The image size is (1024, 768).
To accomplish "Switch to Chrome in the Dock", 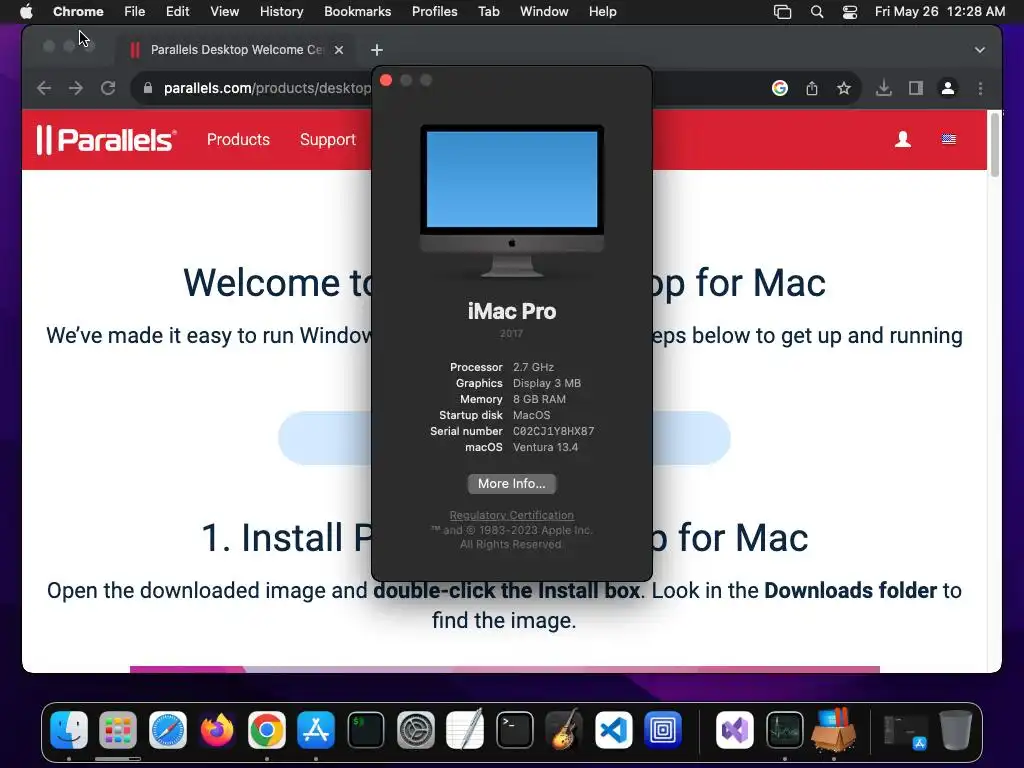I will point(266,729).
